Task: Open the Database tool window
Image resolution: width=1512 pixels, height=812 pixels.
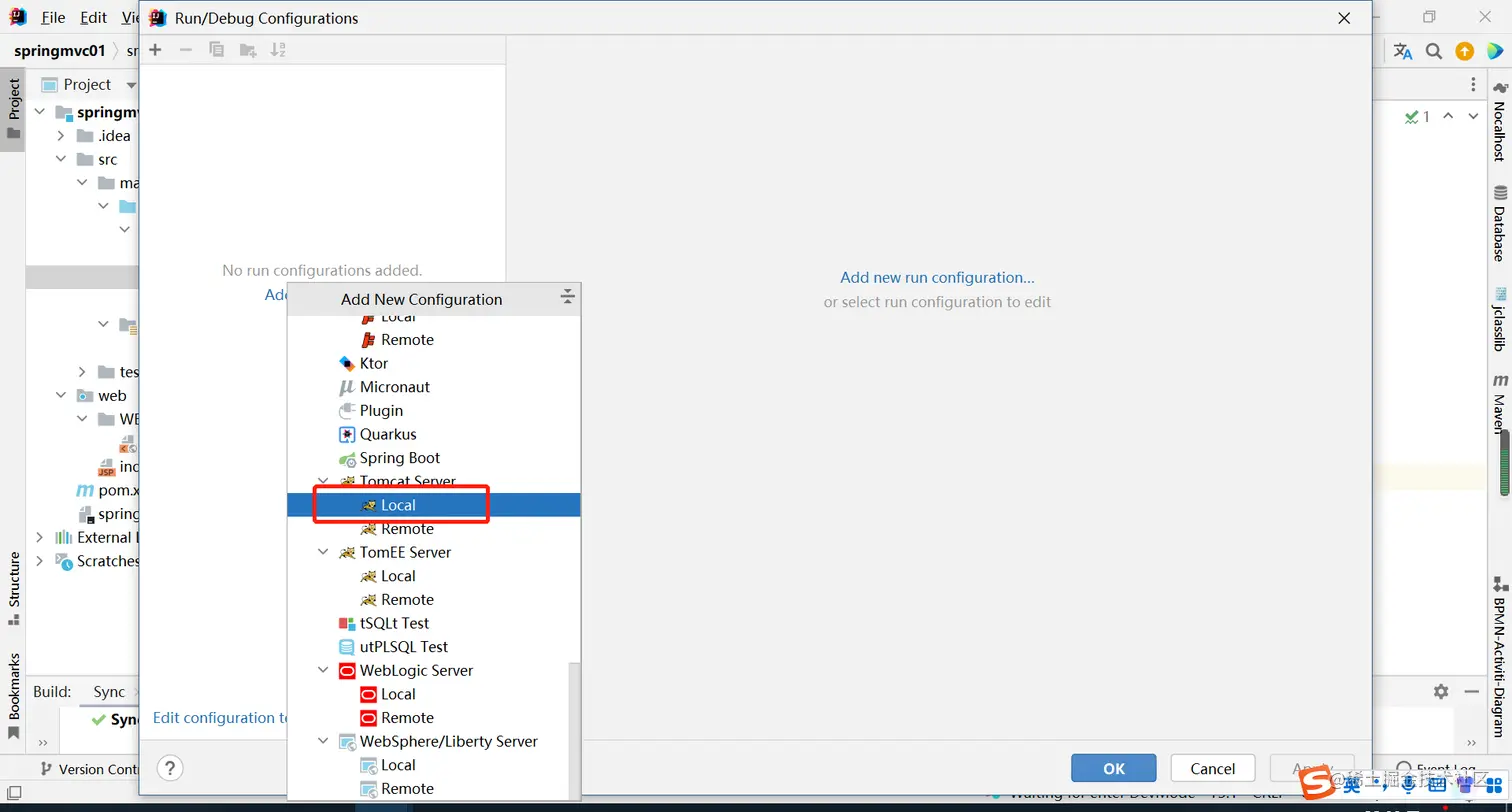Action: [x=1500, y=223]
